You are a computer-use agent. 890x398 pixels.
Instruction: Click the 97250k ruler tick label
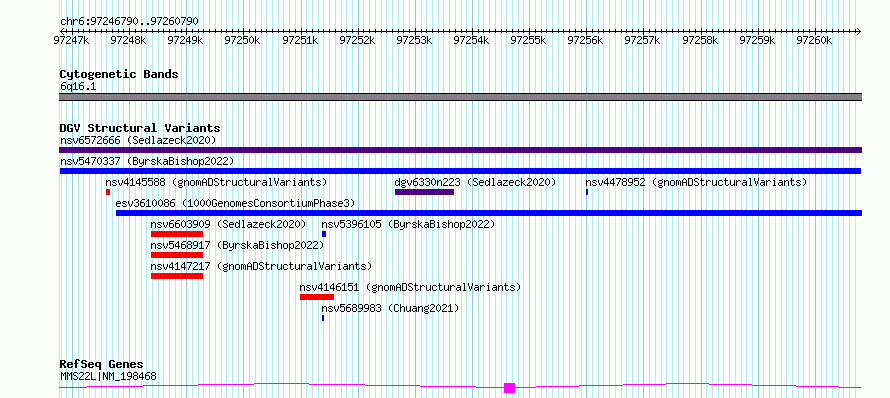242,40
